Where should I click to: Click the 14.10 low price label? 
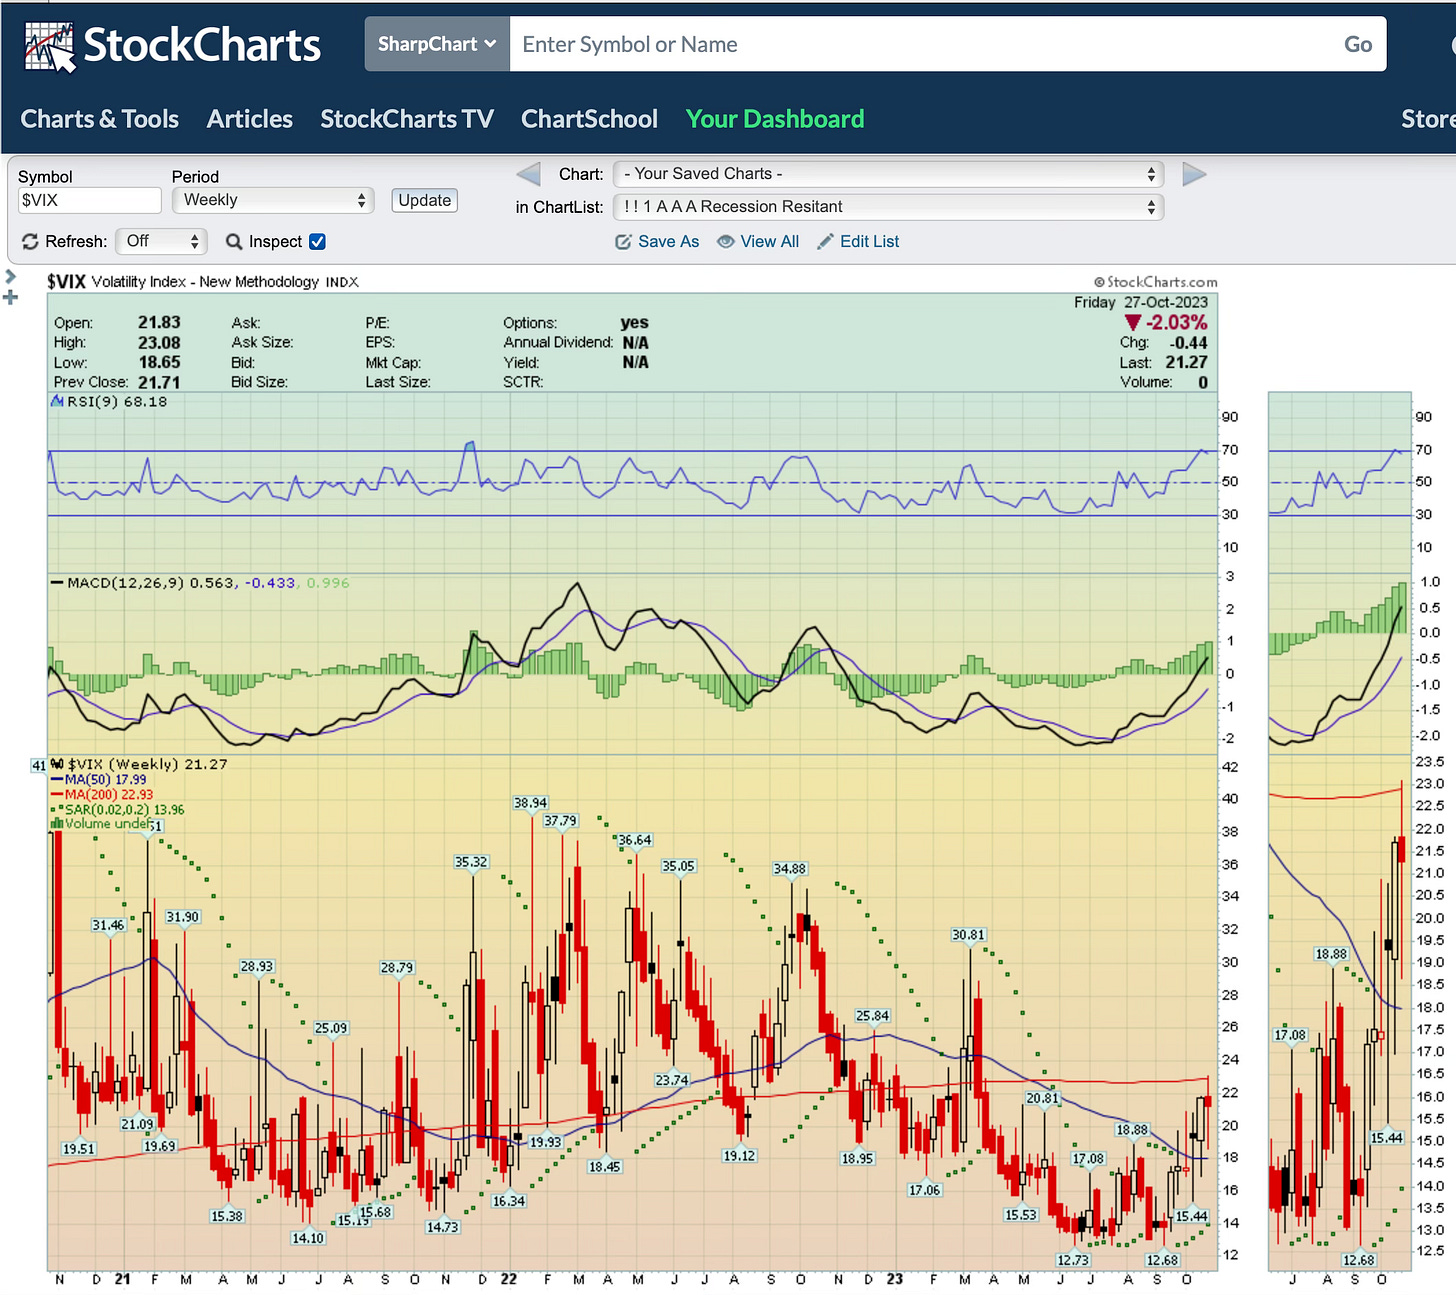point(308,1238)
